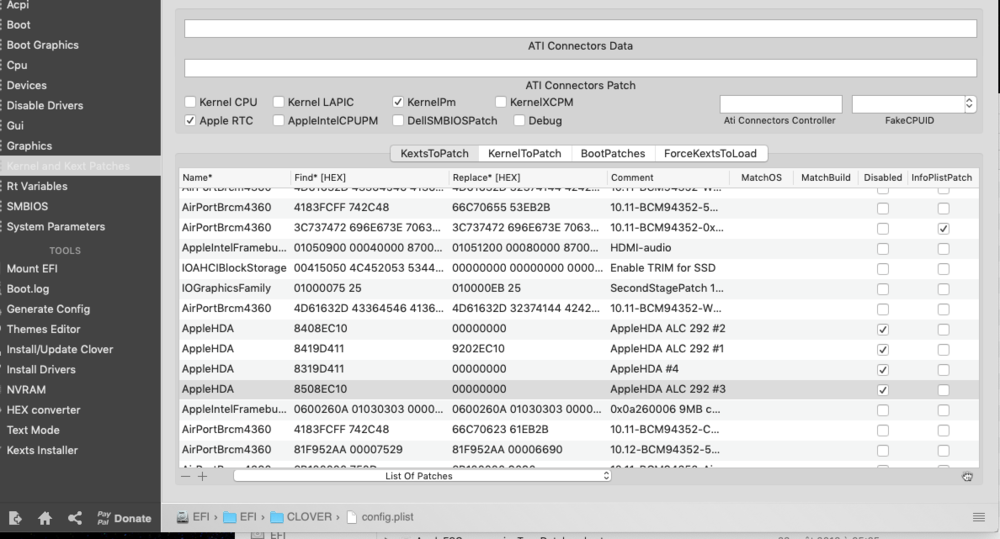This screenshot has height=539, width=1000.
Task: Open the BootPatches tab
Action: (613, 153)
